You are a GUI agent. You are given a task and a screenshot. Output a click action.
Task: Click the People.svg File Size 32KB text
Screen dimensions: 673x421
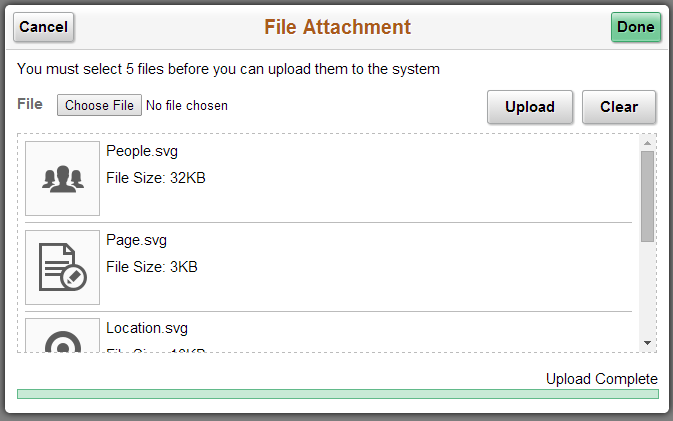pos(156,178)
